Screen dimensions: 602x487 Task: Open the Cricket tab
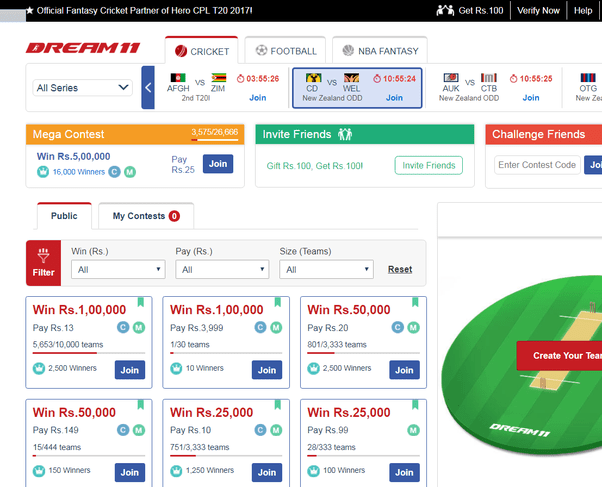[202, 51]
